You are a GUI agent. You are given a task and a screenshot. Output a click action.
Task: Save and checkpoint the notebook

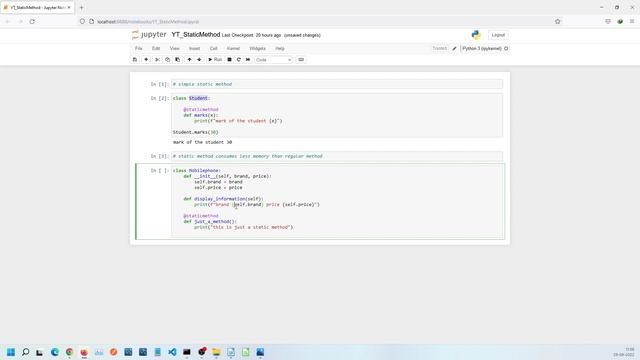click(x=135, y=60)
